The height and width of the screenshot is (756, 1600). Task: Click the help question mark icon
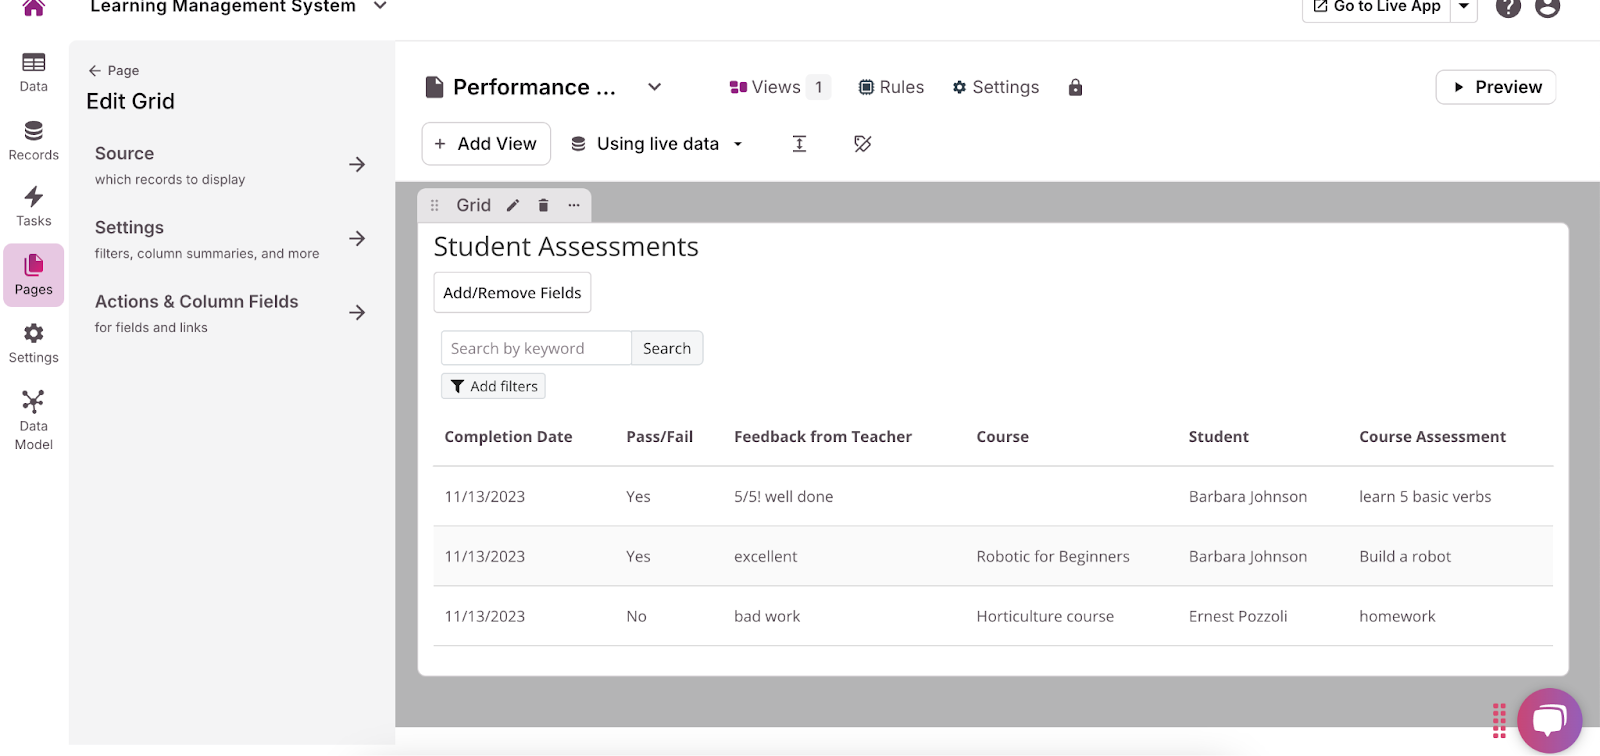pos(1508,8)
